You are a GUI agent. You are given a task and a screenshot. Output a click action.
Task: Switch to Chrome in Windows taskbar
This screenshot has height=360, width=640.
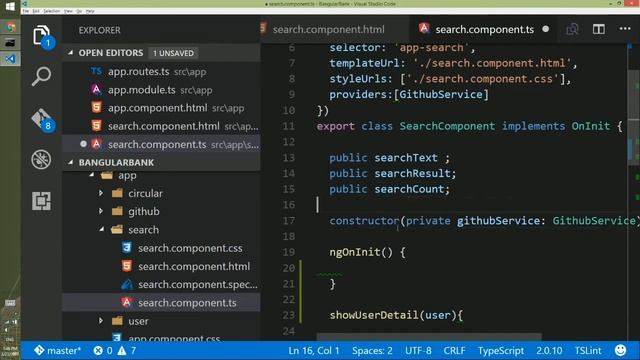tap(10, 27)
